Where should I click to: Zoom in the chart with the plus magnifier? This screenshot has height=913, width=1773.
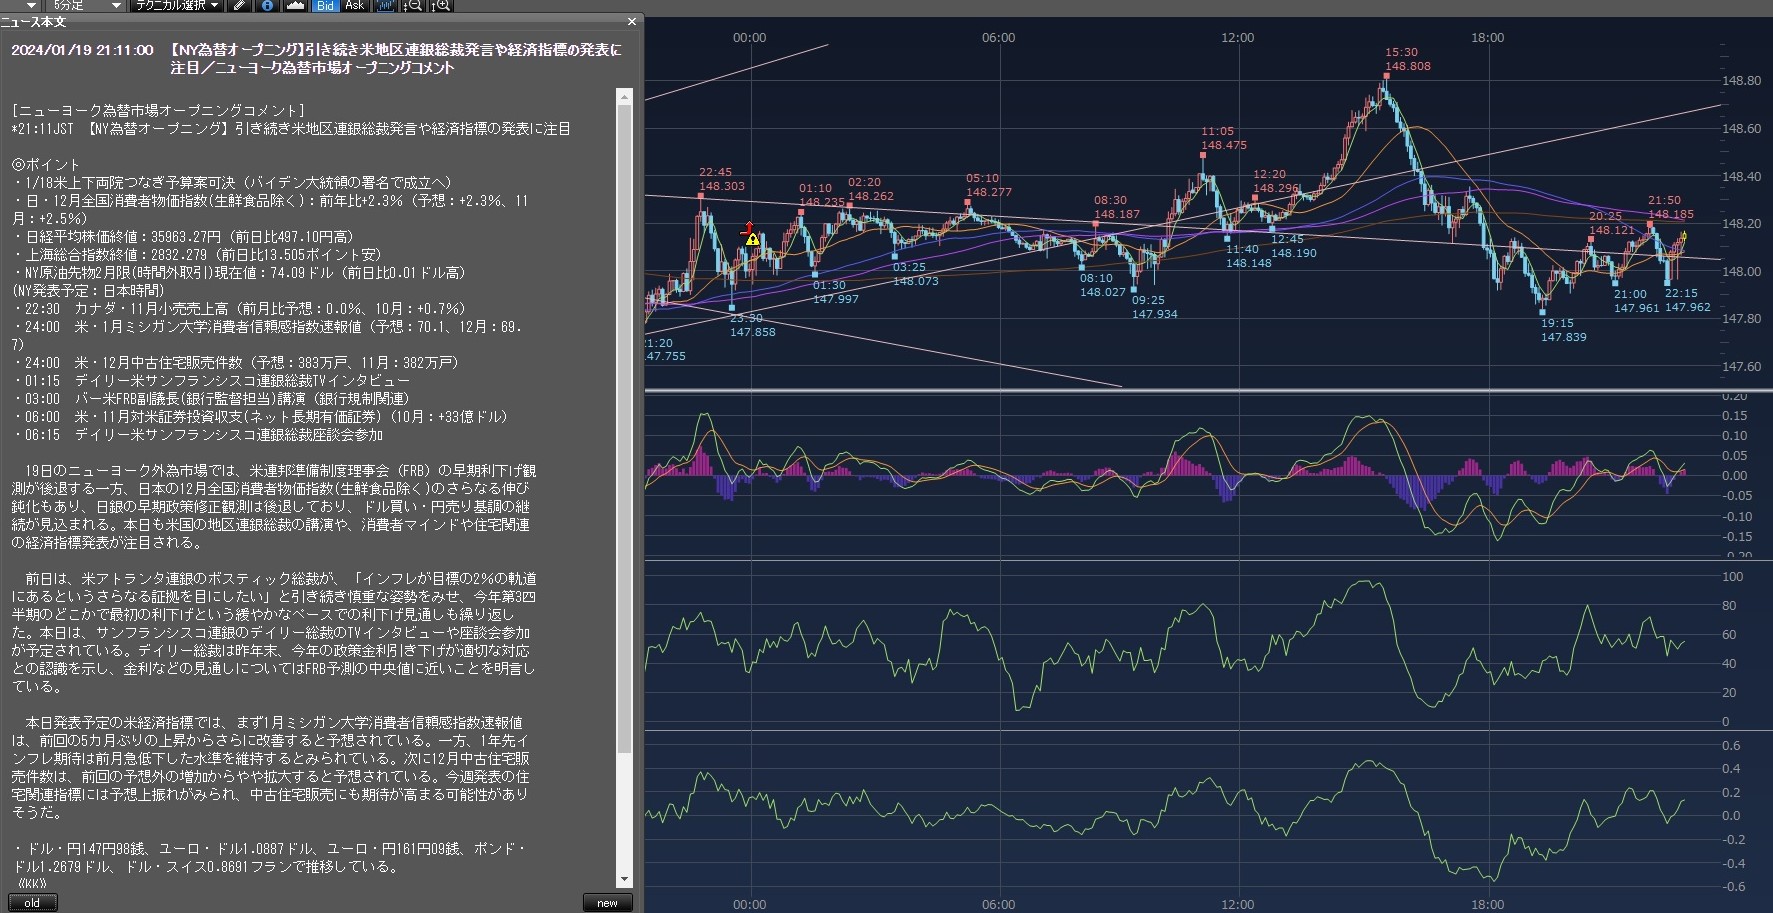440,5
